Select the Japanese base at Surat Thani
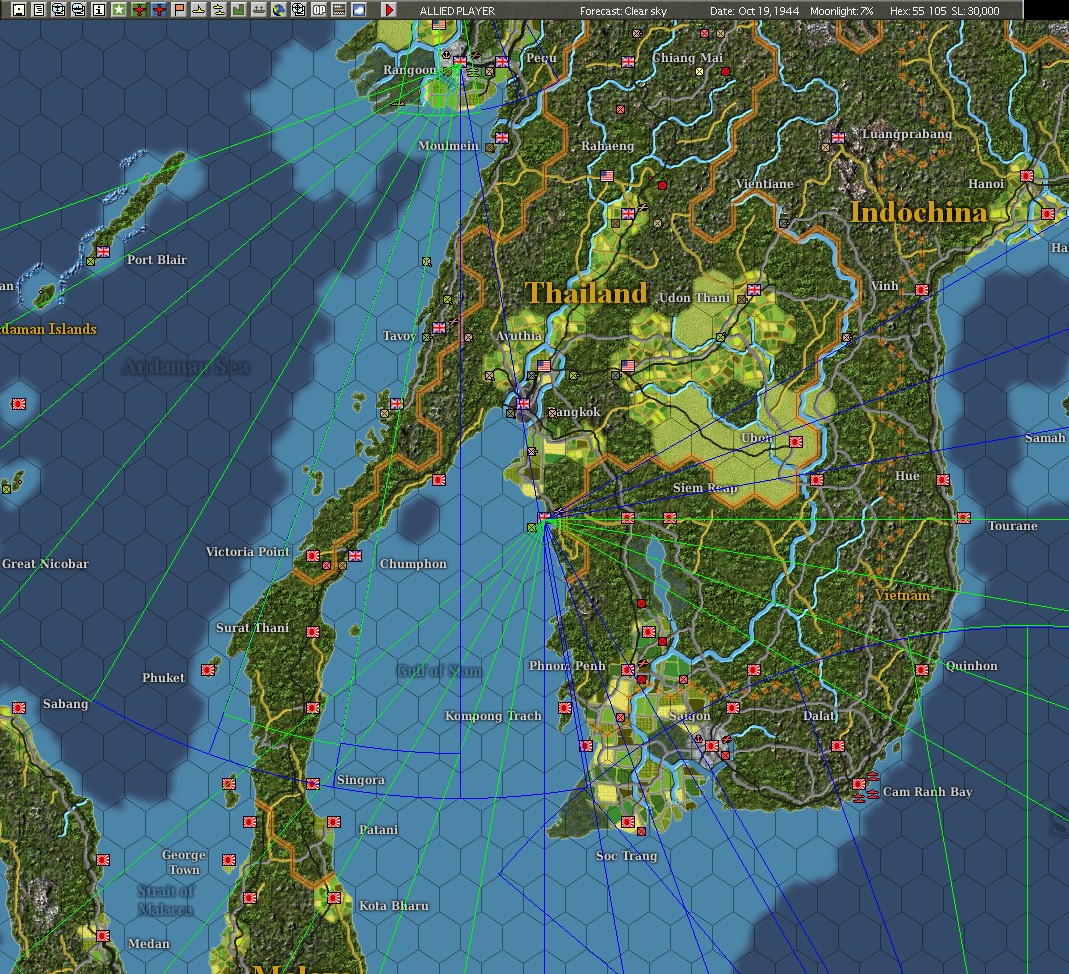1069x974 pixels. pos(313,632)
